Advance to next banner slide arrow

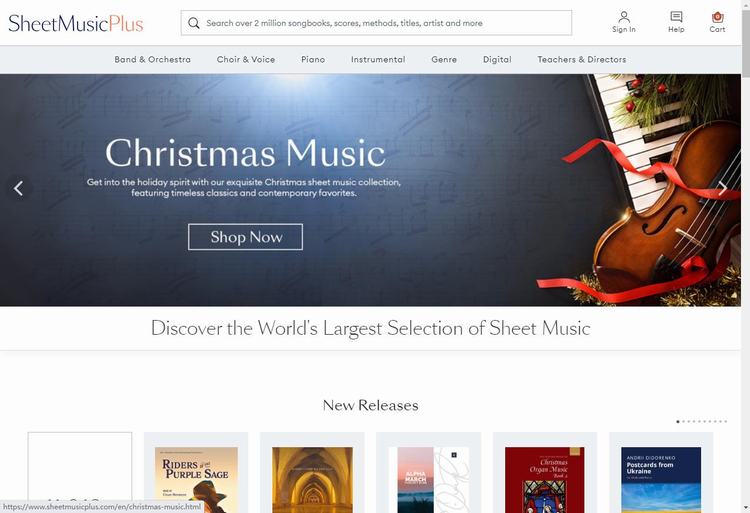coord(723,188)
